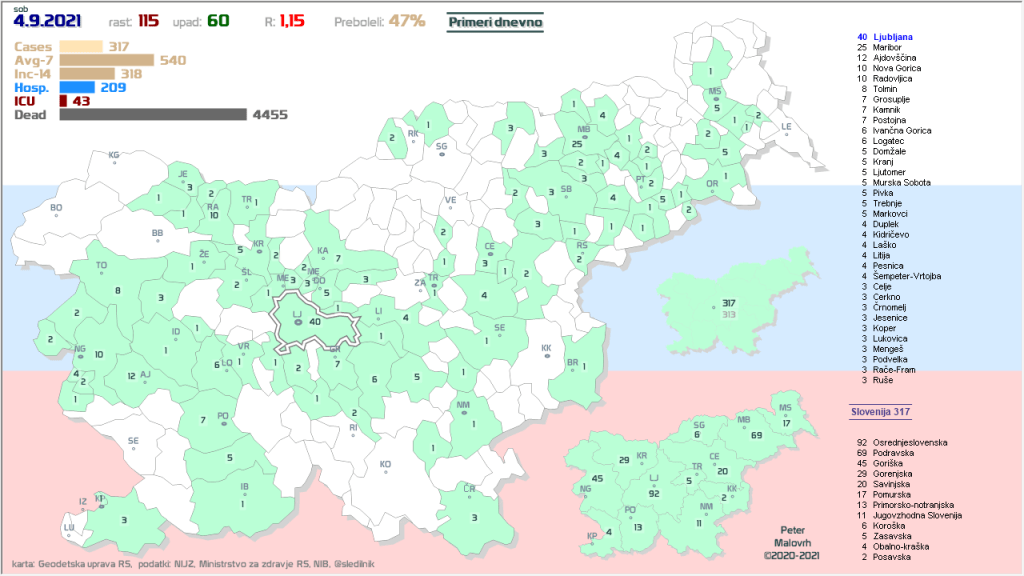1024x576 pixels.
Task: Click the dark red ICU bar
Action: click(63, 101)
